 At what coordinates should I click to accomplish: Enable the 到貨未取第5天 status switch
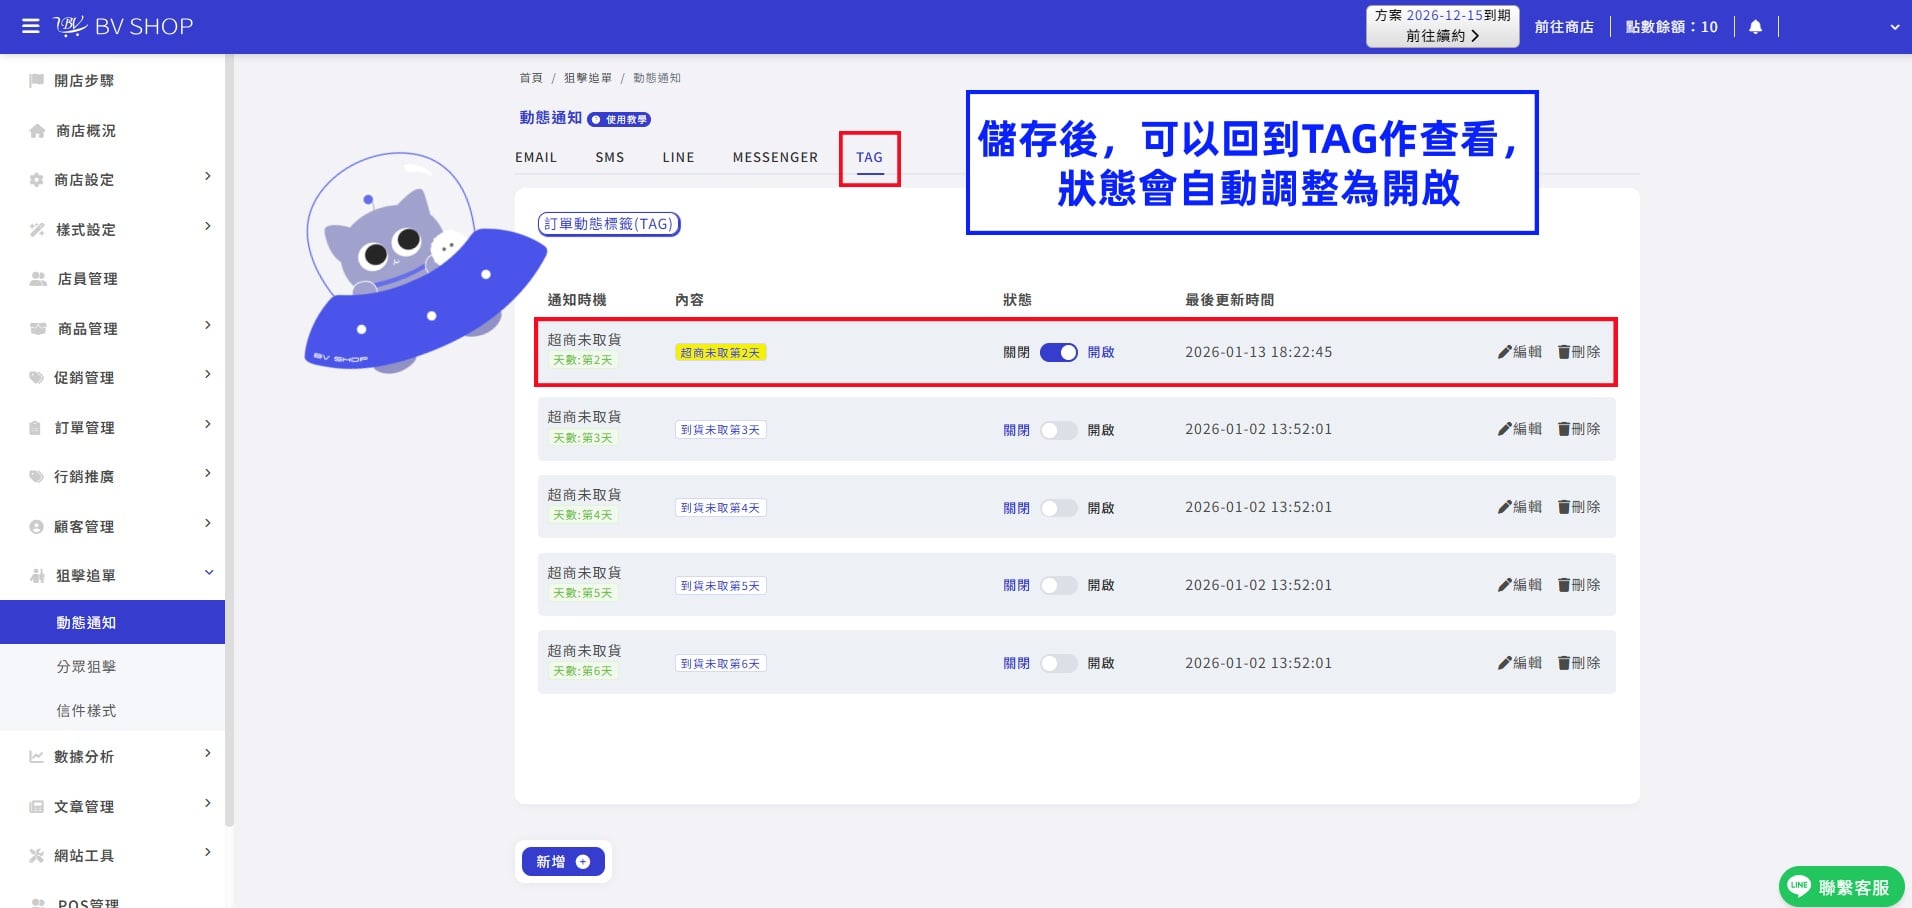tap(1059, 585)
